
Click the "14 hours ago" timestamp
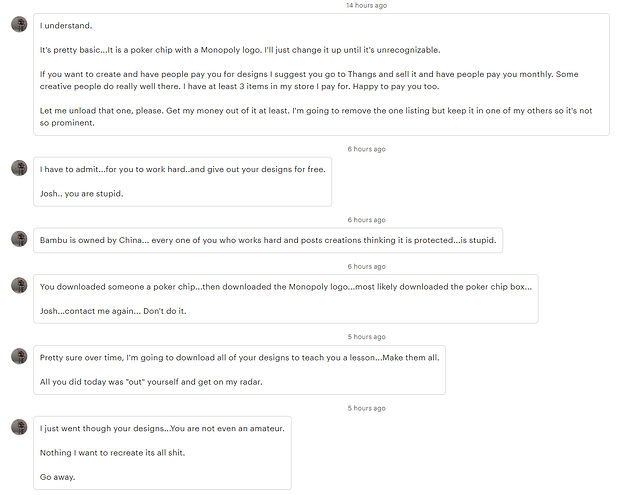click(x=366, y=6)
